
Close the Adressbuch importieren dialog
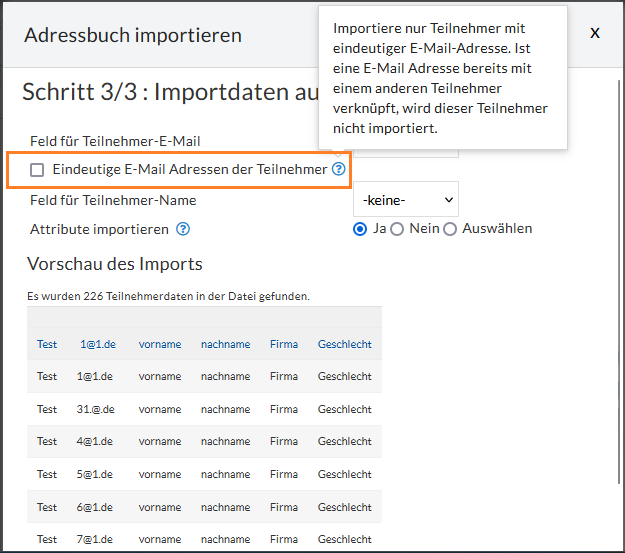coord(595,33)
